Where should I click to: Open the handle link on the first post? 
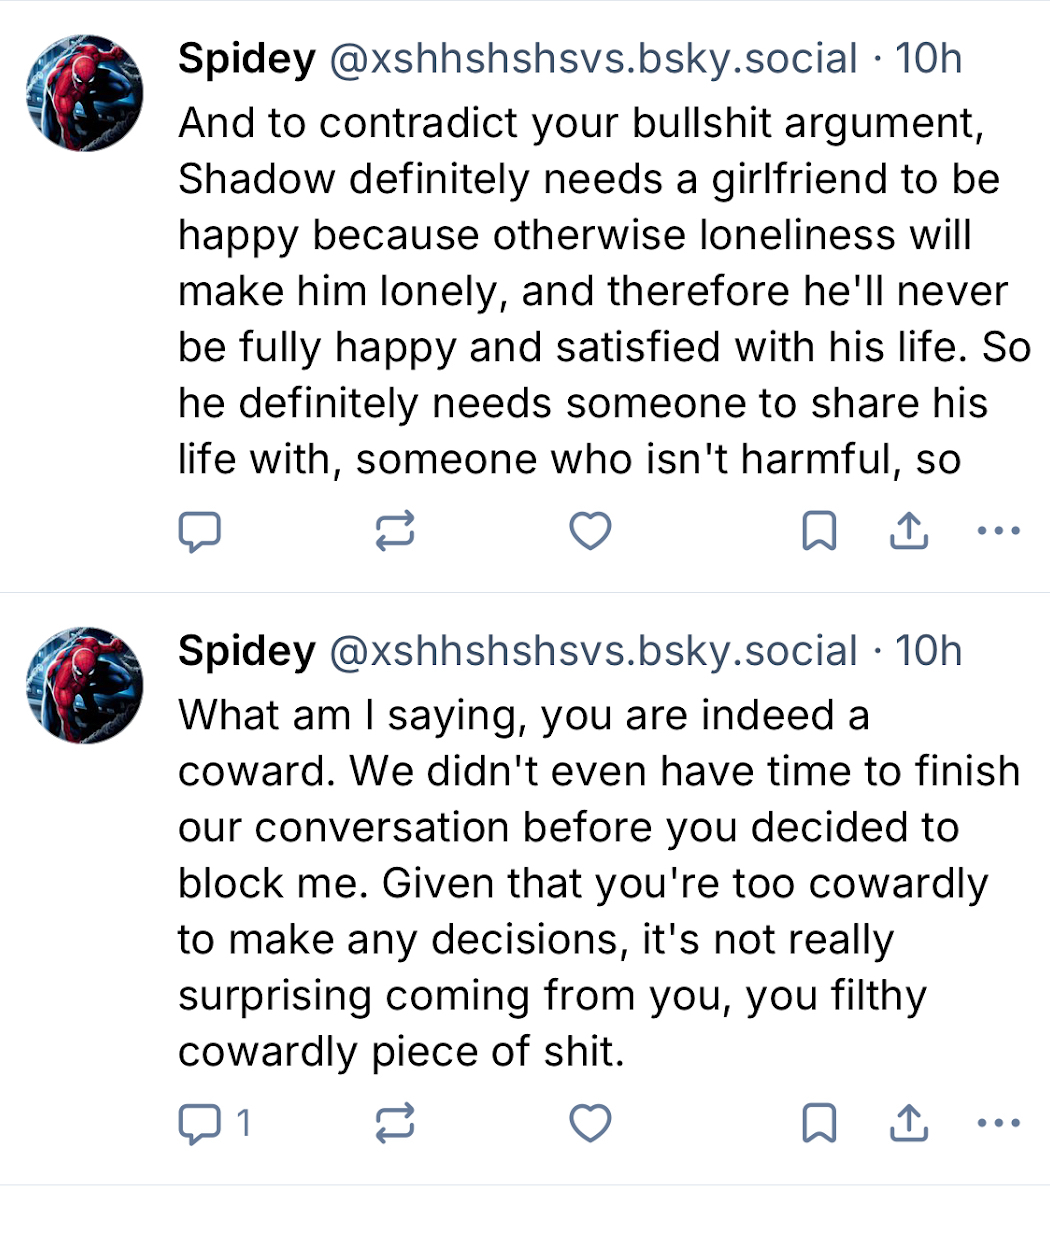593,59
